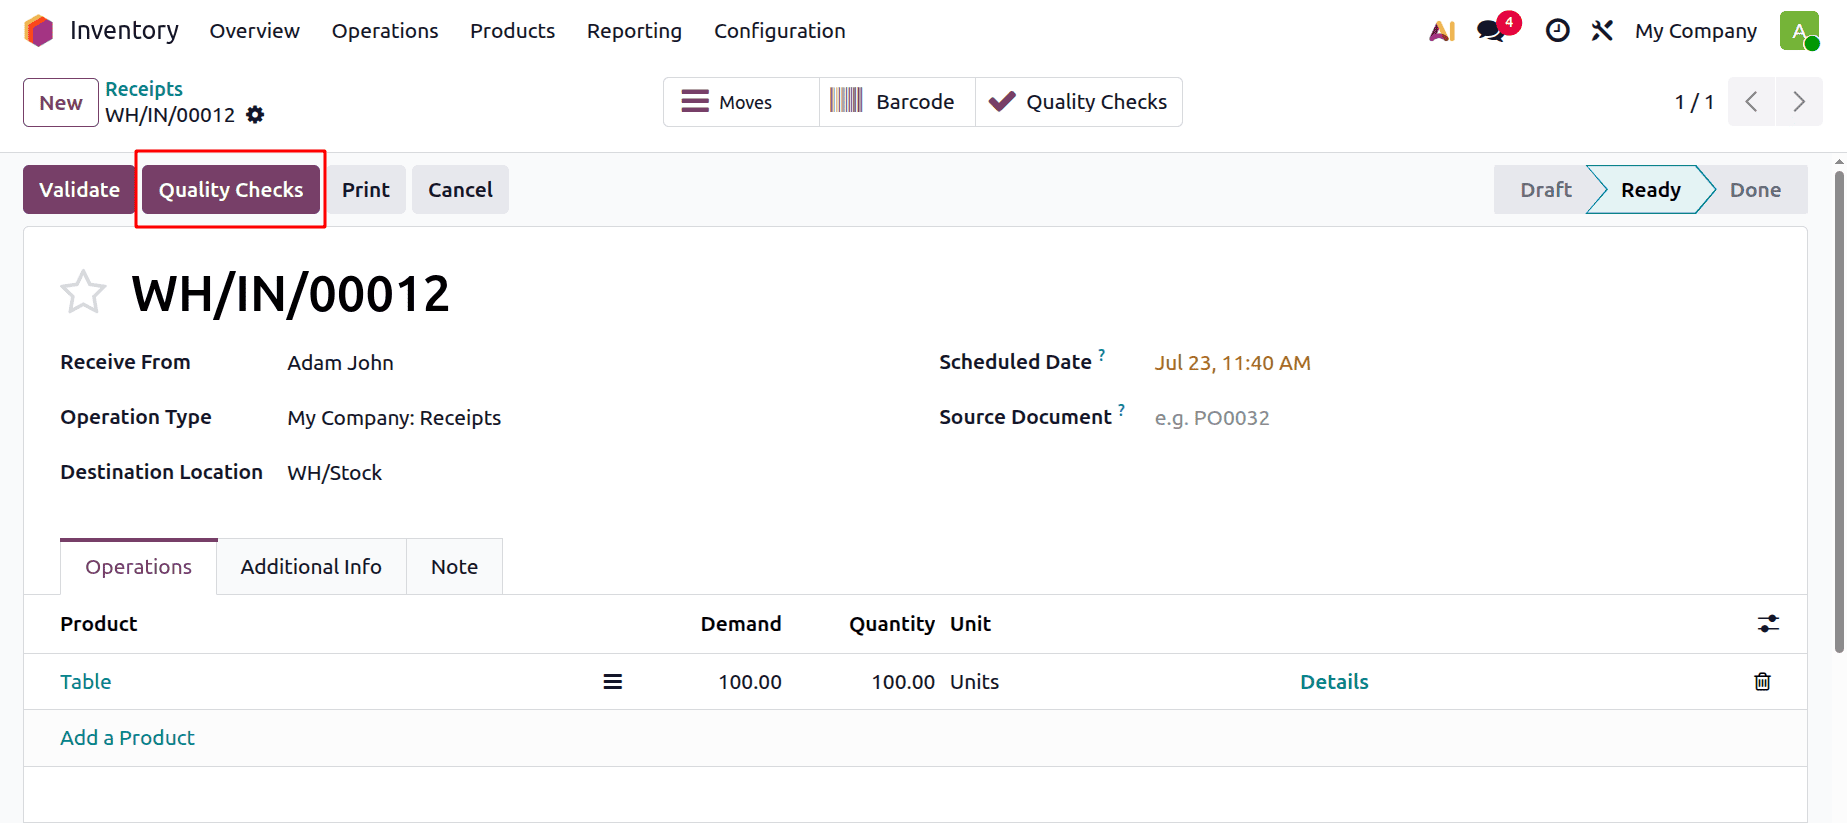1847x823 pixels.
Task: Open the debug tools icon
Action: pos(1602,31)
